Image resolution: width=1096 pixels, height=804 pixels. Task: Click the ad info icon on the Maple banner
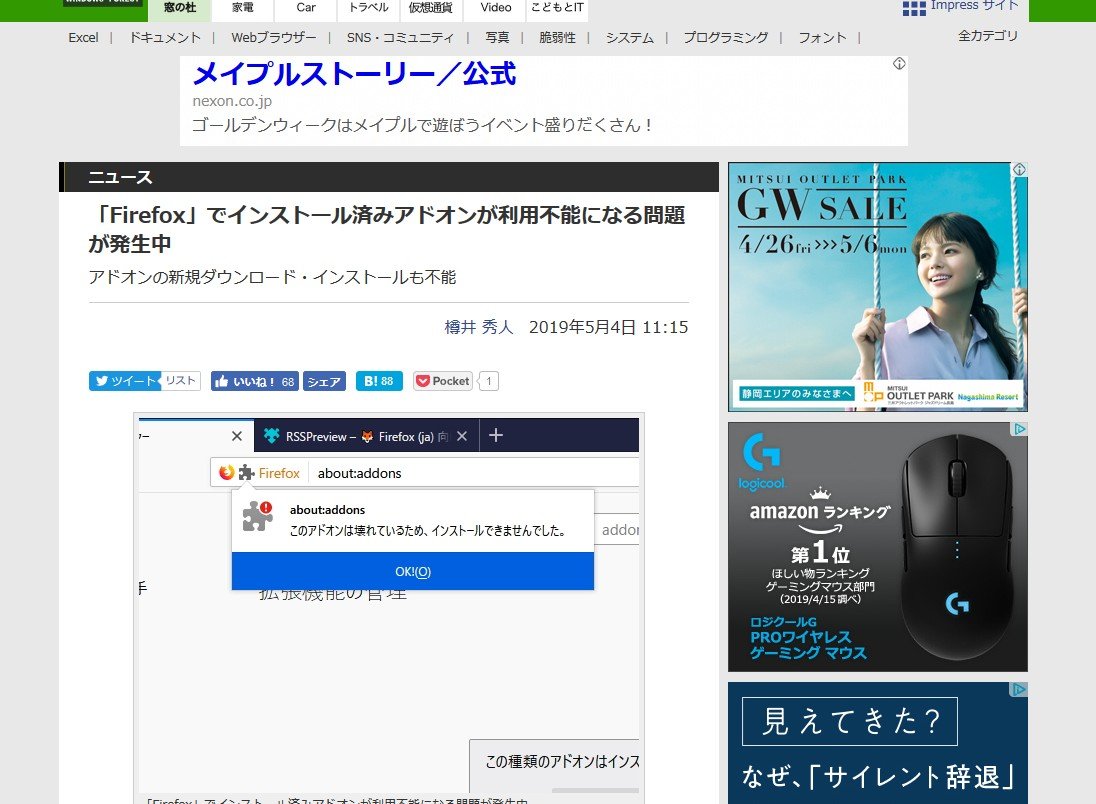pyautogui.click(x=899, y=64)
